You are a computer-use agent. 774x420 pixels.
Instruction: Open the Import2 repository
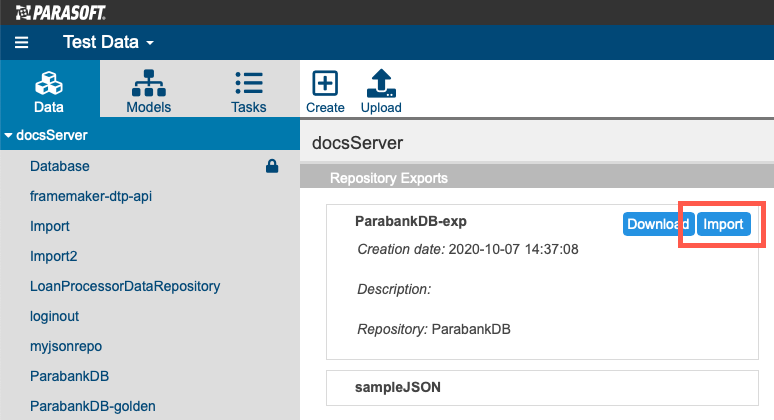[53, 256]
